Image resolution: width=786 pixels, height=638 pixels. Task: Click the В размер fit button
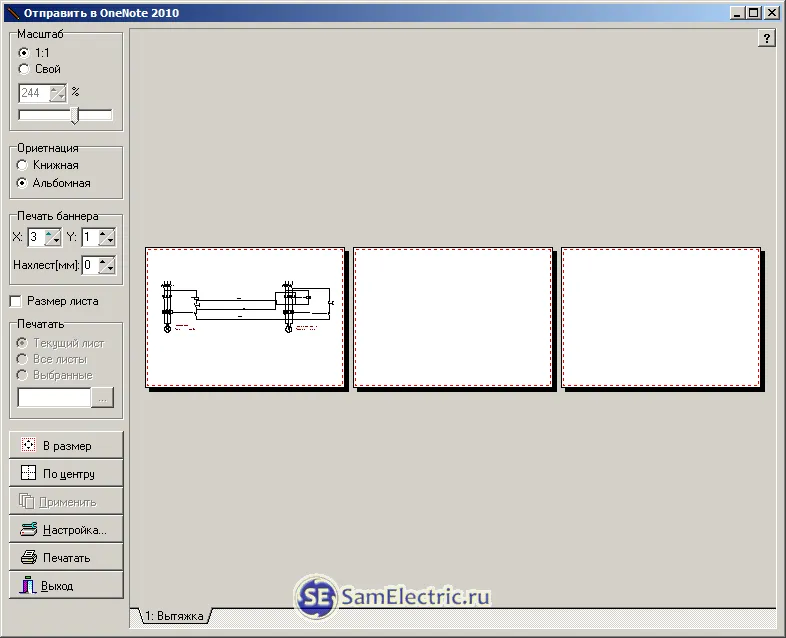pyautogui.click(x=66, y=445)
